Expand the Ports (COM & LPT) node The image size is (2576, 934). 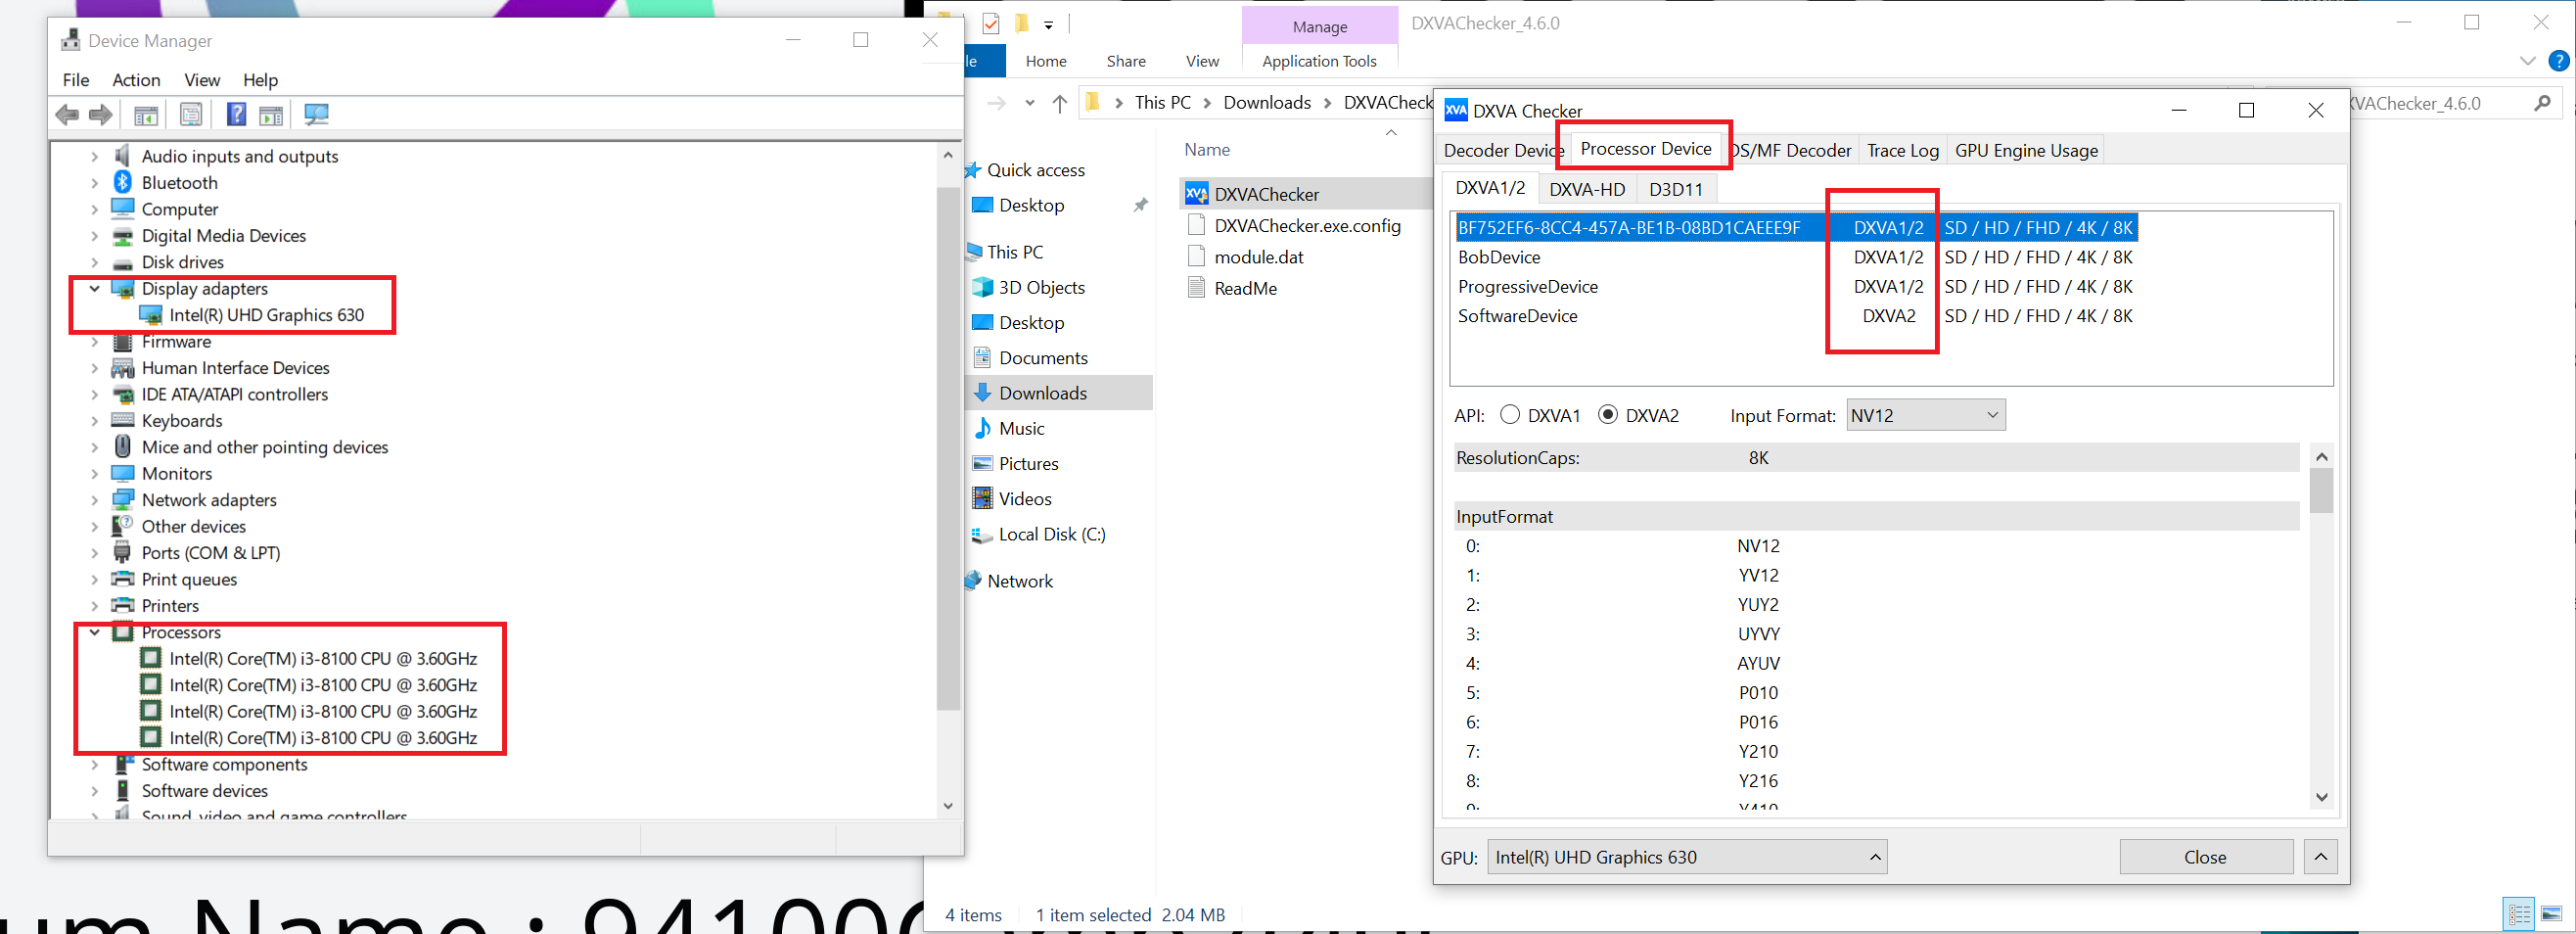coord(95,553)
